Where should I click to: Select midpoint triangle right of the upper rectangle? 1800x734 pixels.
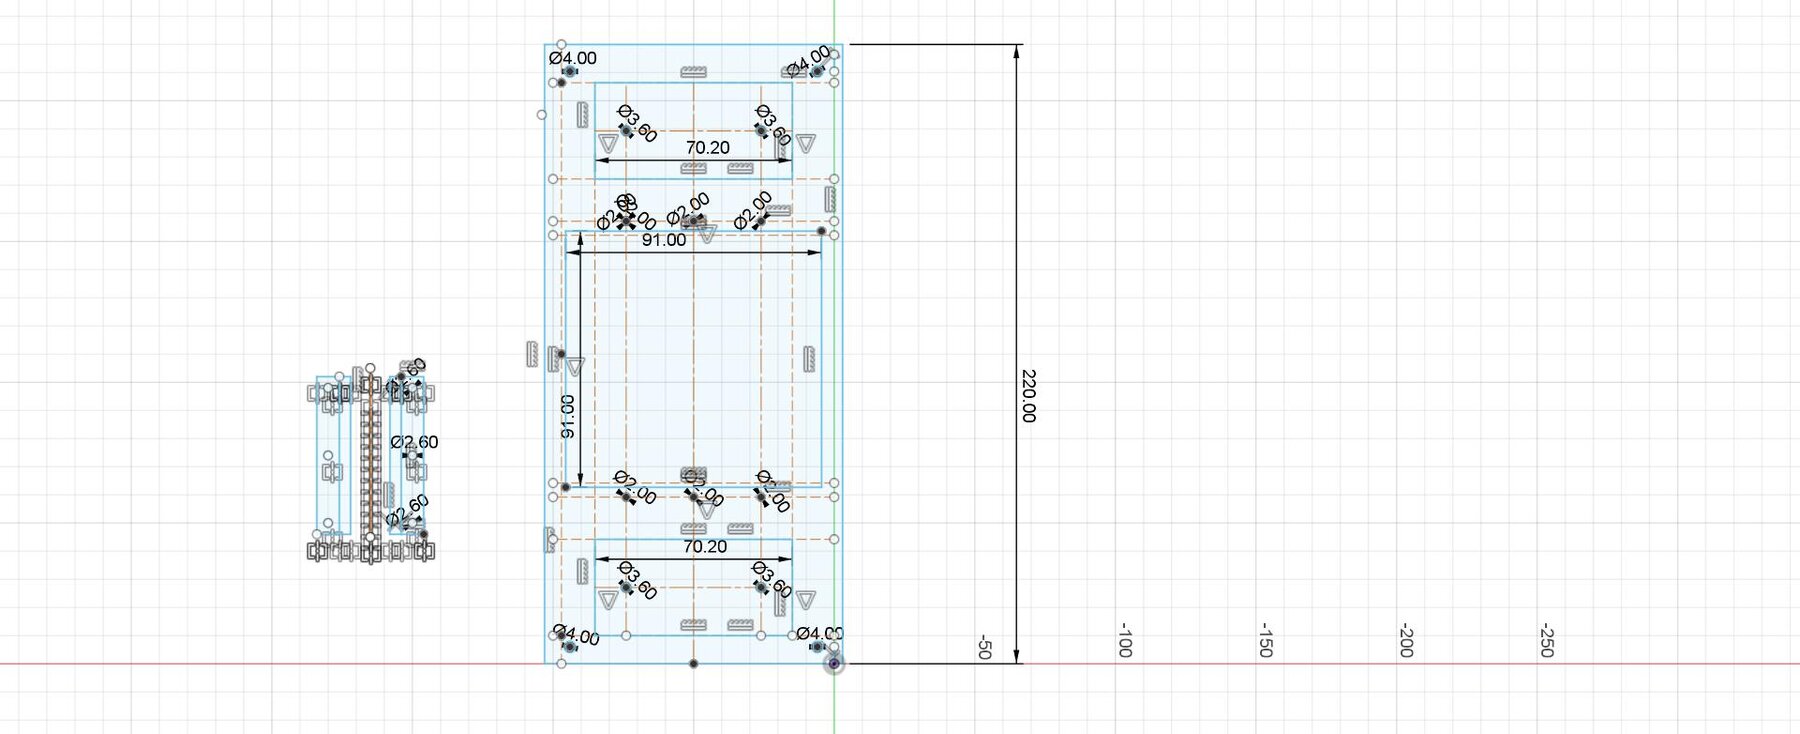806,143
